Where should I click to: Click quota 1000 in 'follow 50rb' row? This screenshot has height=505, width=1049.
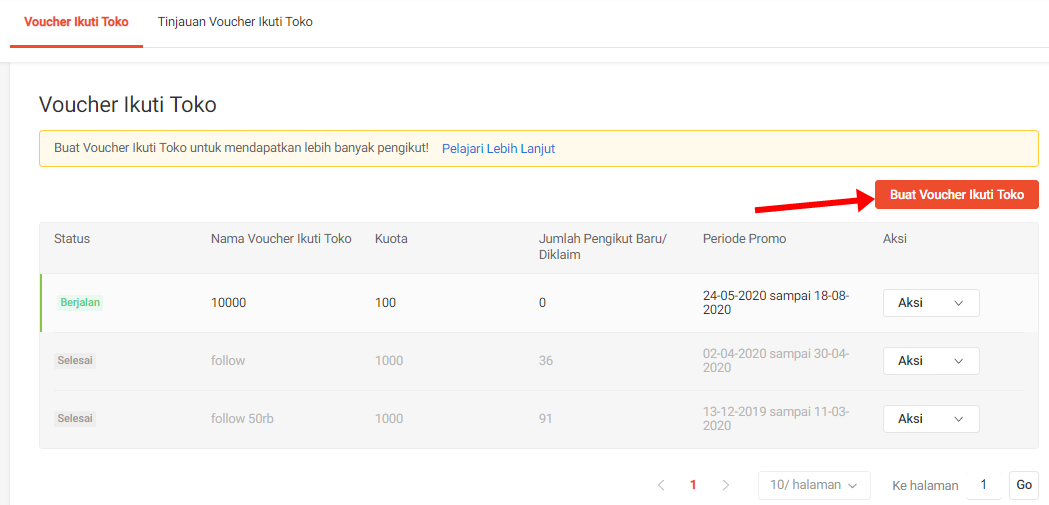[389, 419]
